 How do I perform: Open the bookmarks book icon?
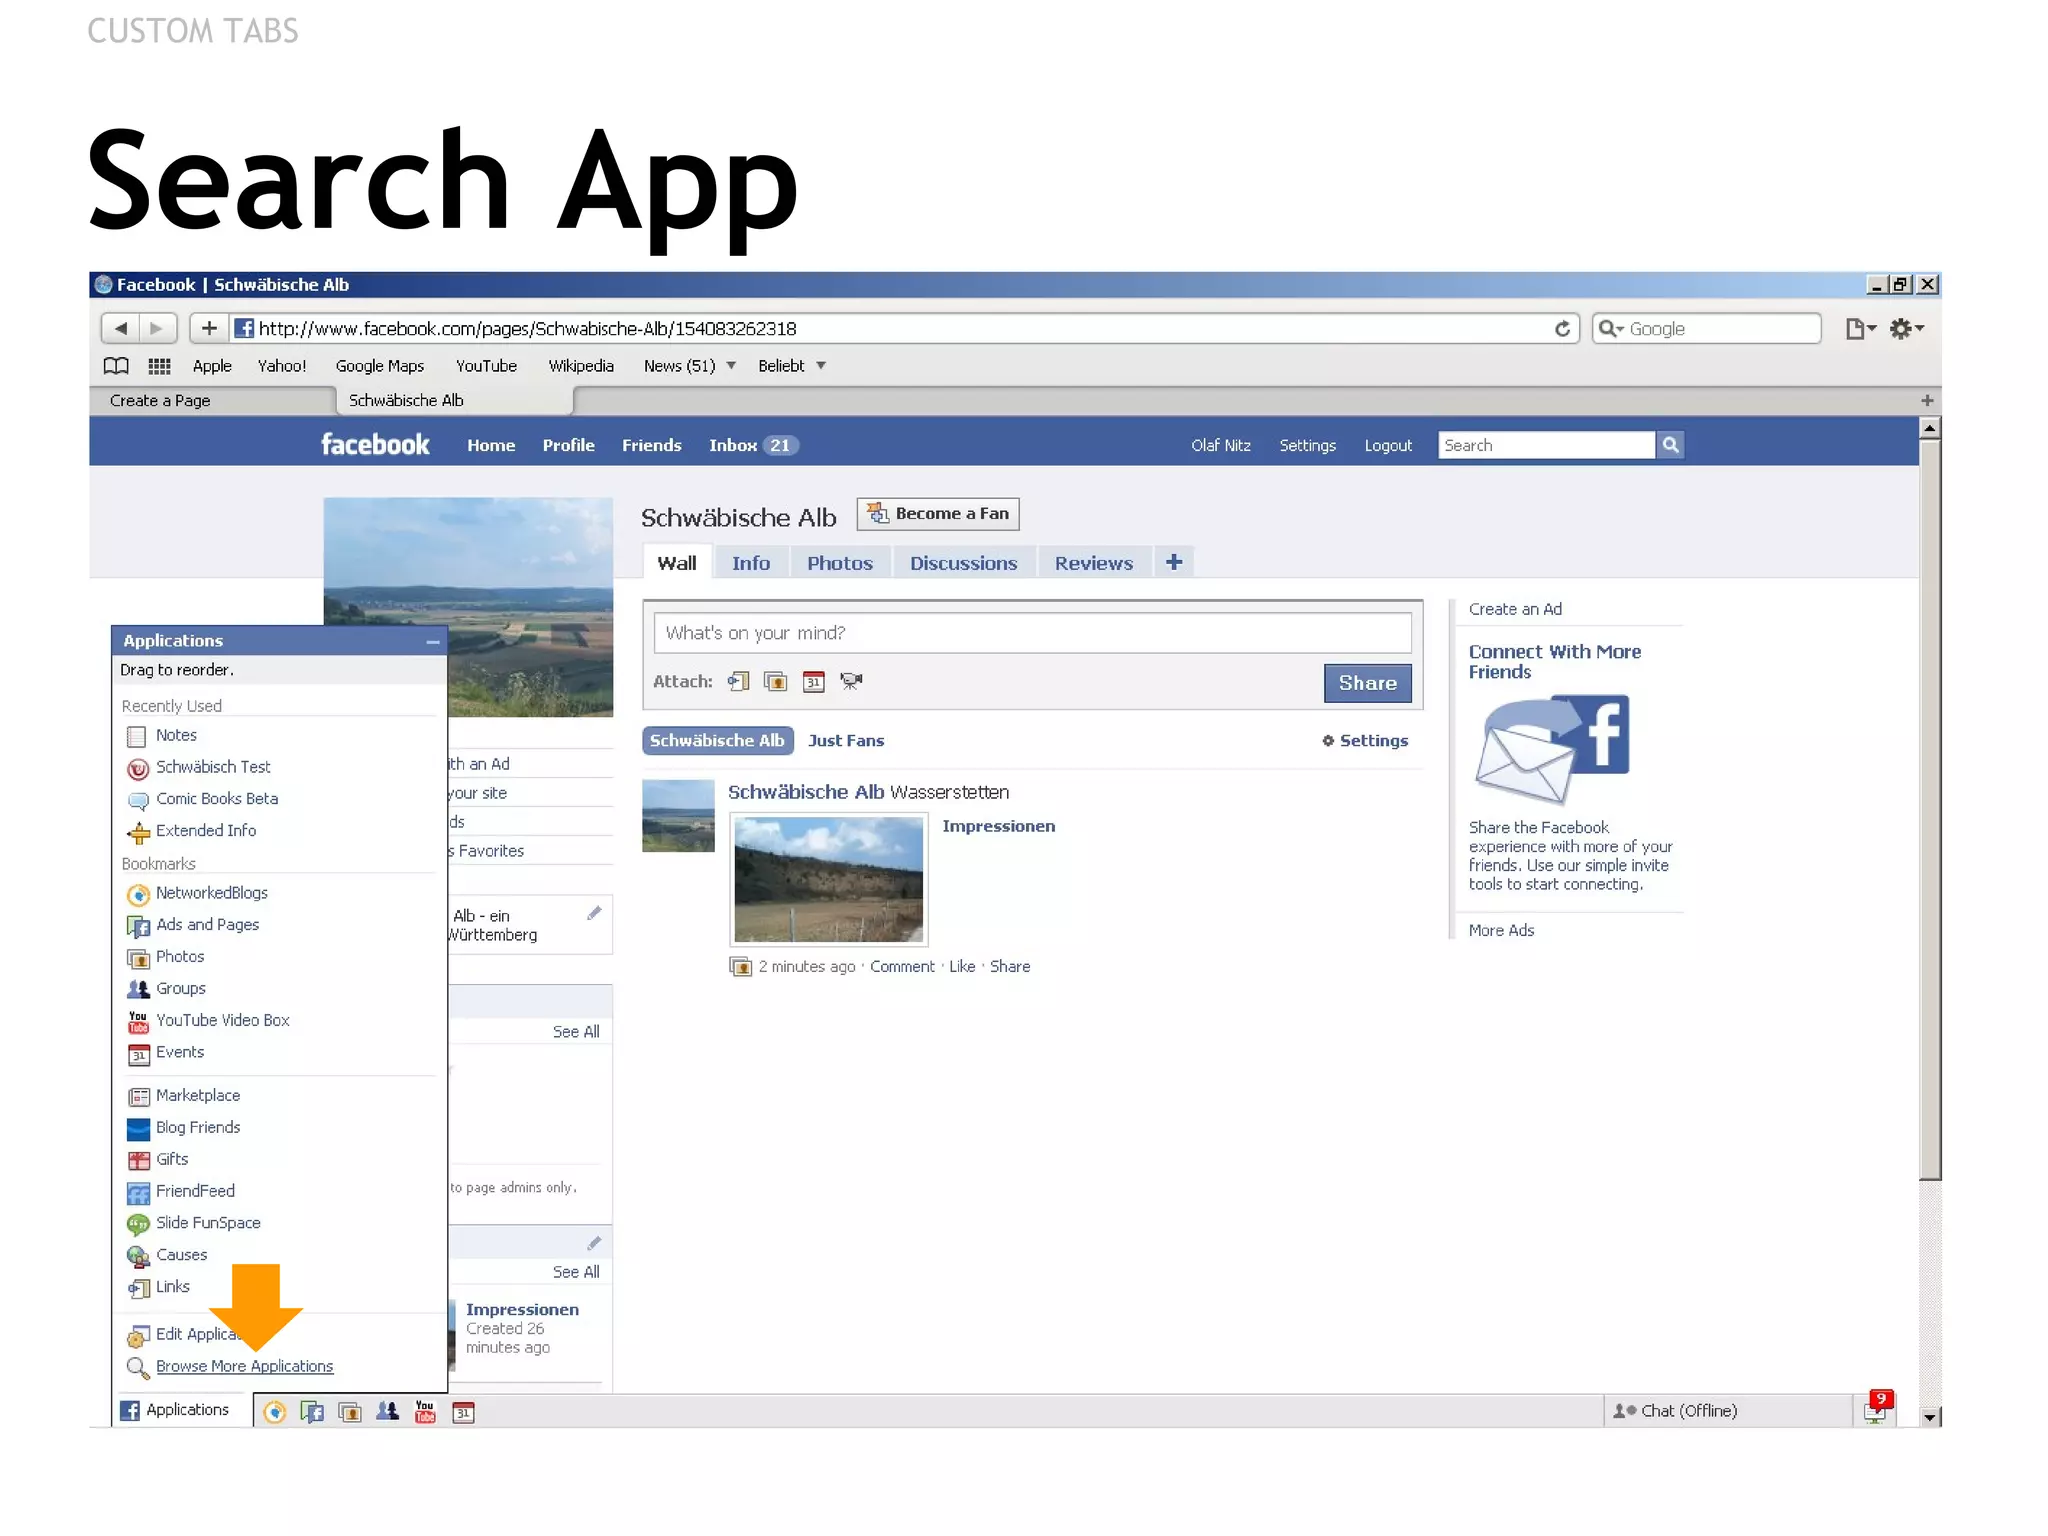117,366
